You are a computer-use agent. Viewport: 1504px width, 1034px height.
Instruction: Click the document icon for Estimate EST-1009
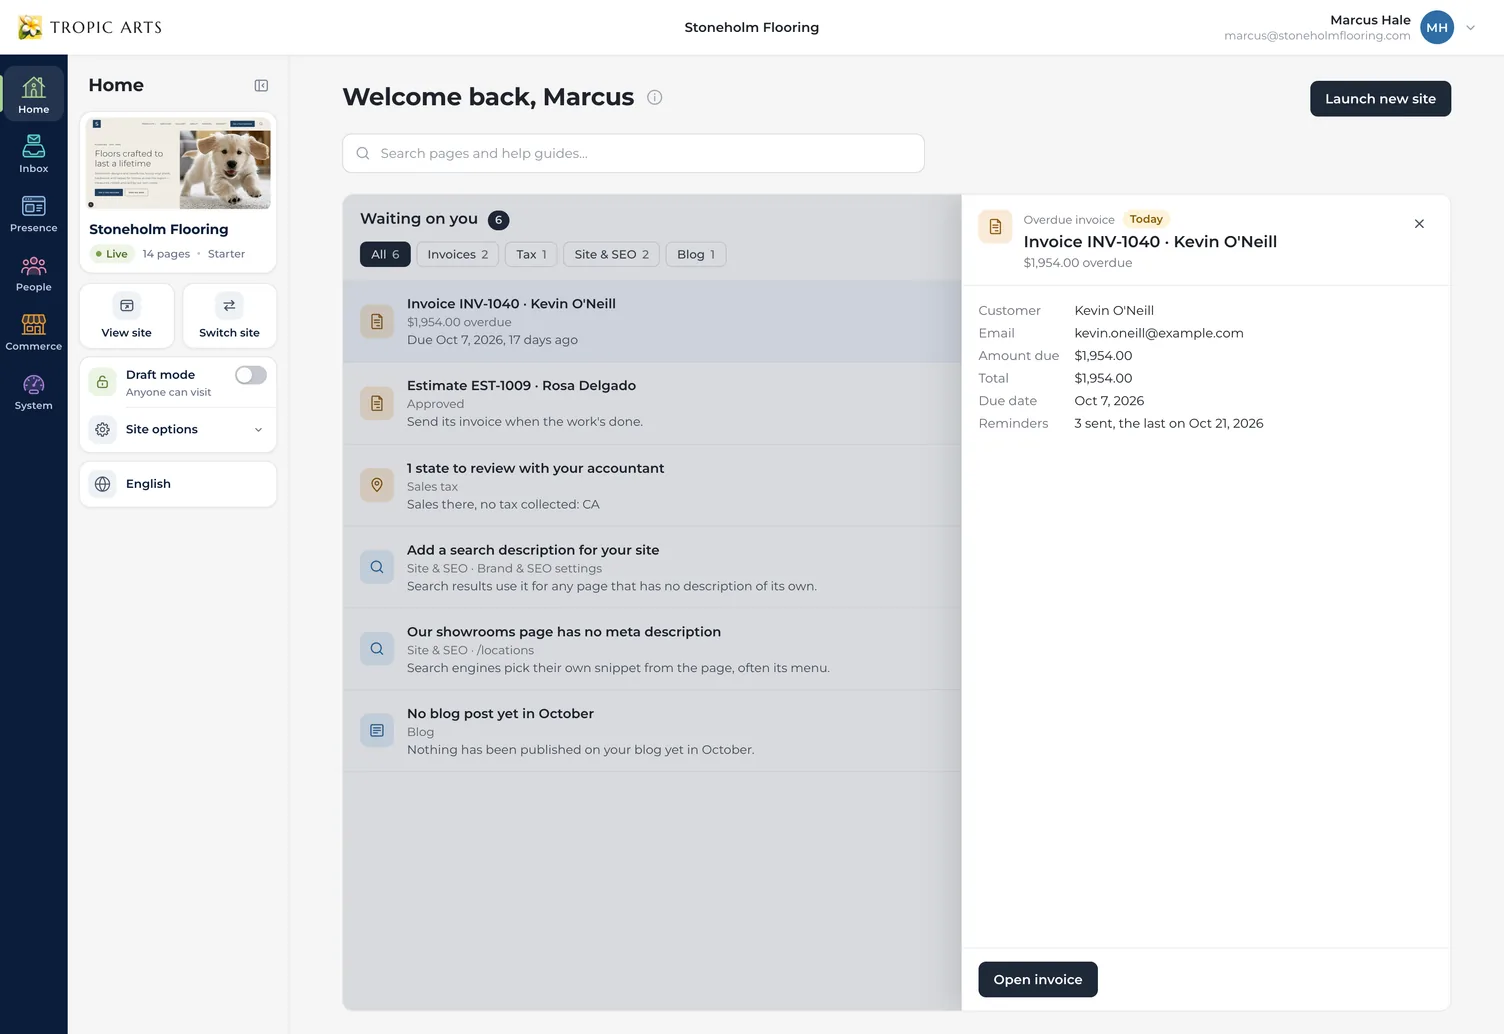(377, 403)
